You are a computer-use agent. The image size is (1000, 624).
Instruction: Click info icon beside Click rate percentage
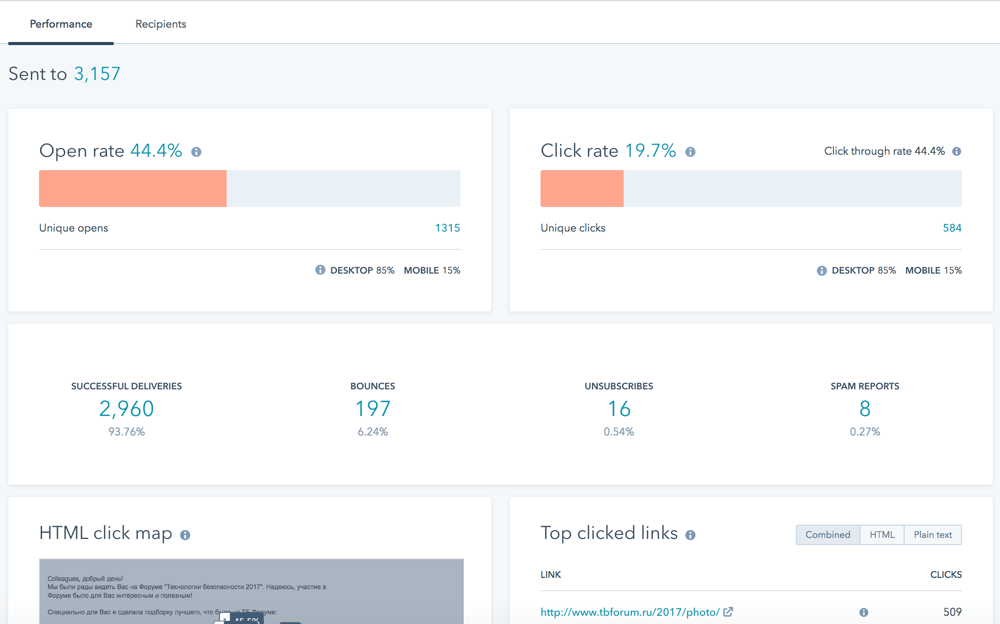[x=690, y=152]
